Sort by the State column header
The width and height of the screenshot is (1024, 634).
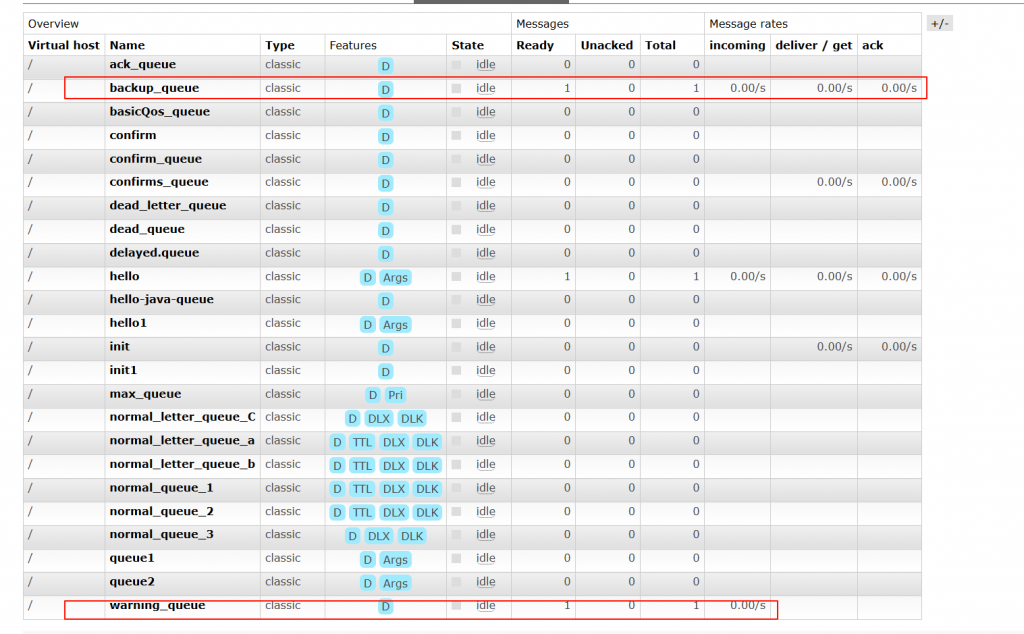pos(468,45)
